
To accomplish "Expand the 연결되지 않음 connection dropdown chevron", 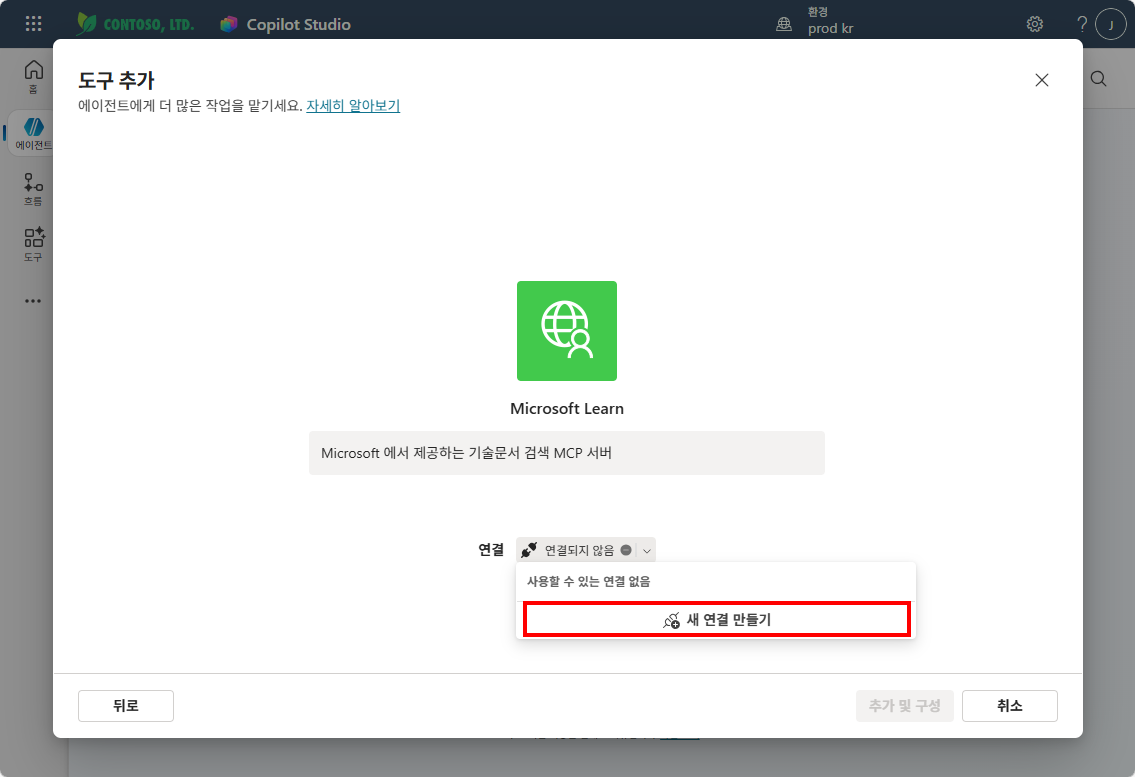I will click(x=647, y=551).
